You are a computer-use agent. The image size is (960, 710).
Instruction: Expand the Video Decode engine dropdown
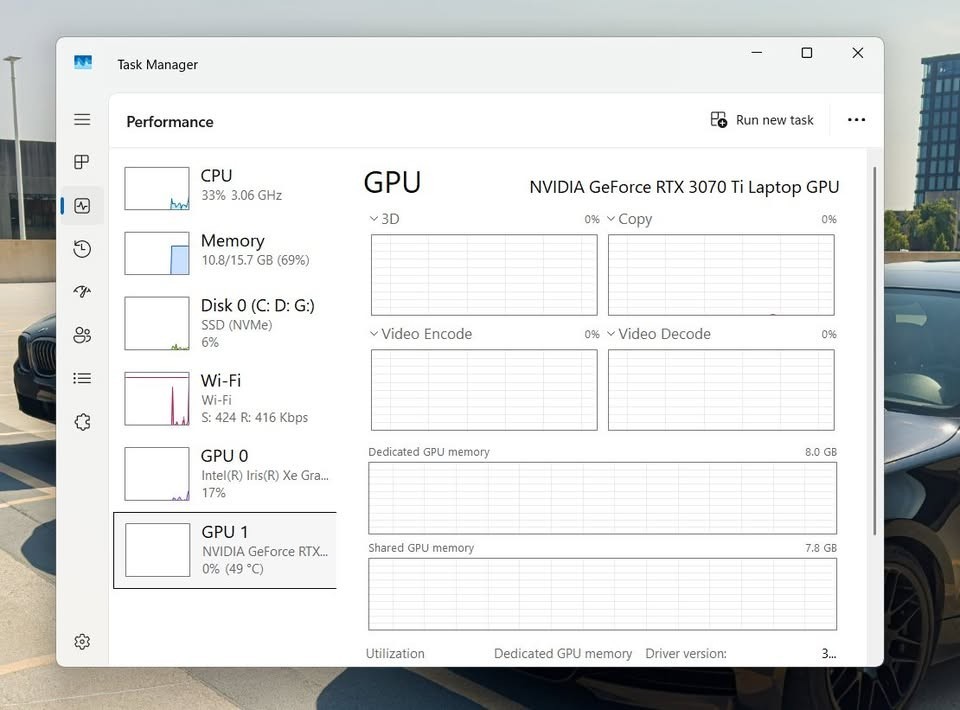[x=659, y=334]
